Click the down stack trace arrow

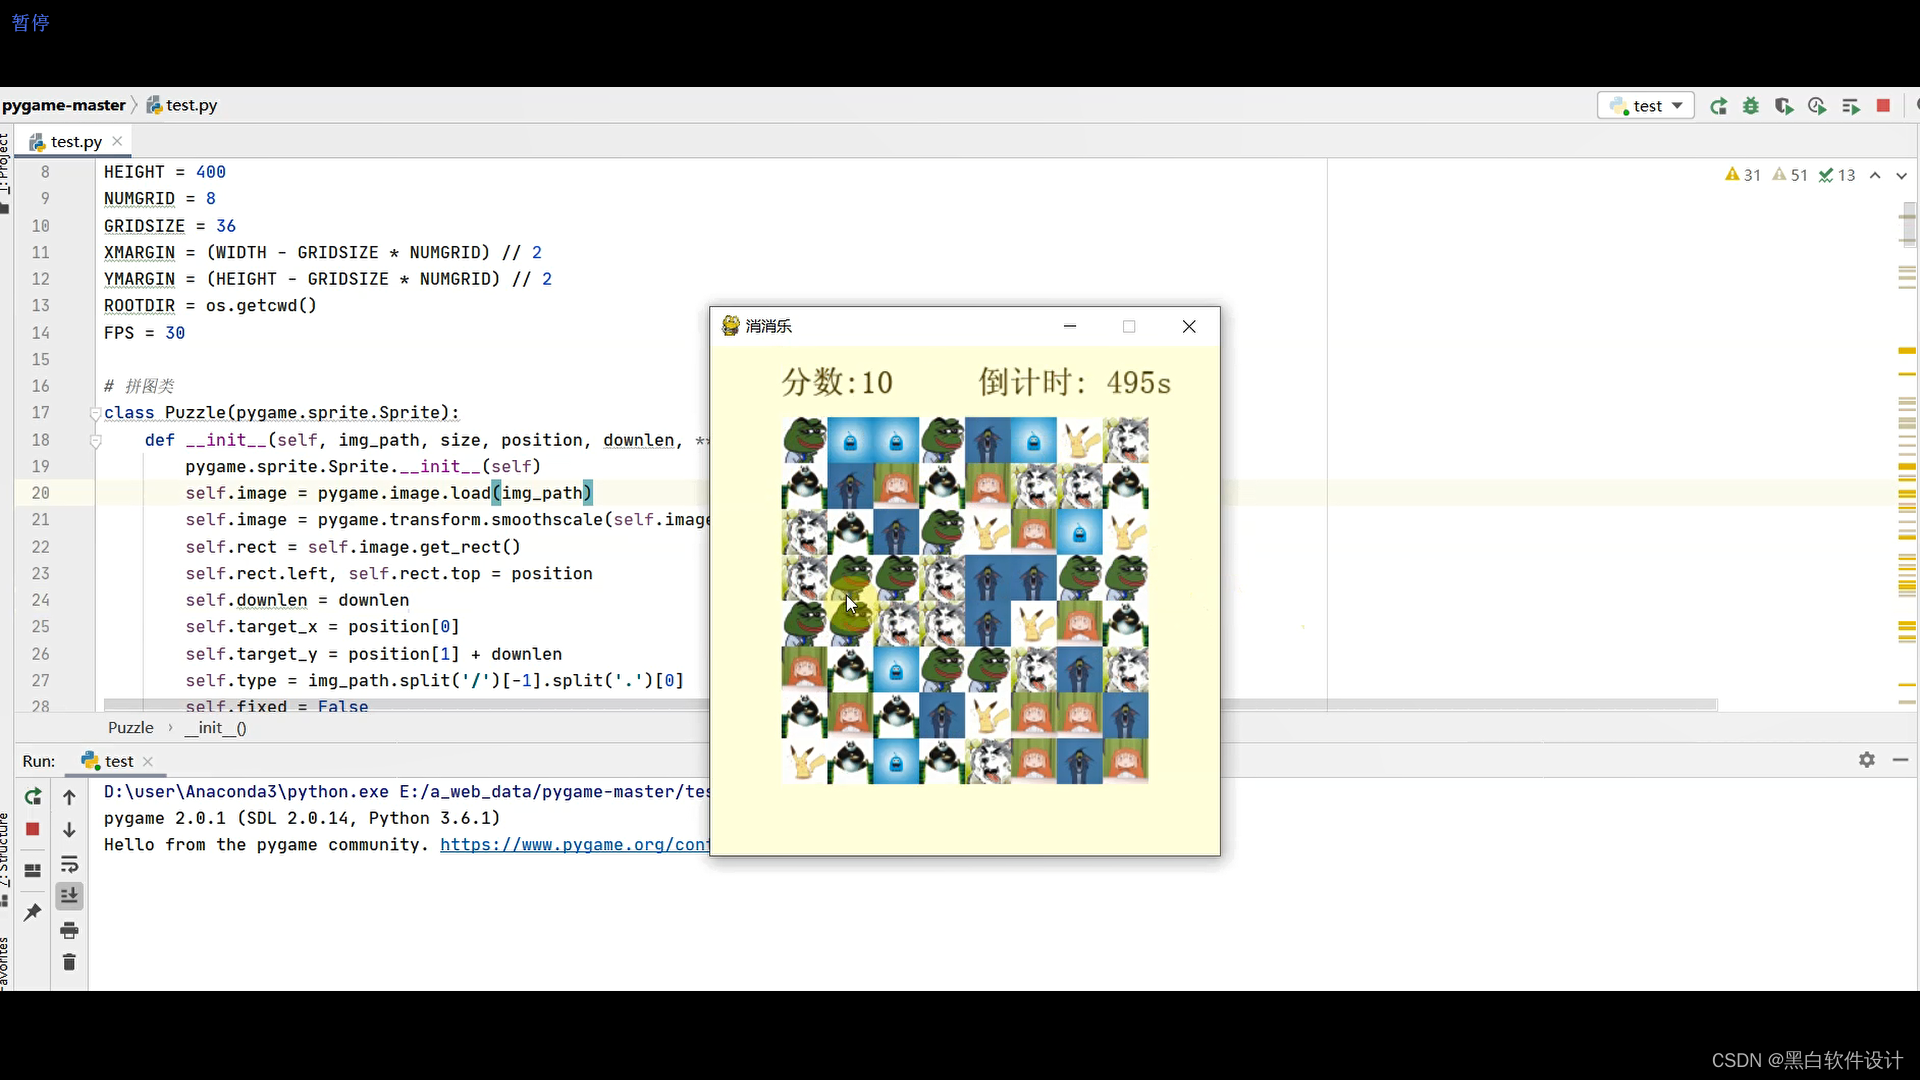coord(69,830)
